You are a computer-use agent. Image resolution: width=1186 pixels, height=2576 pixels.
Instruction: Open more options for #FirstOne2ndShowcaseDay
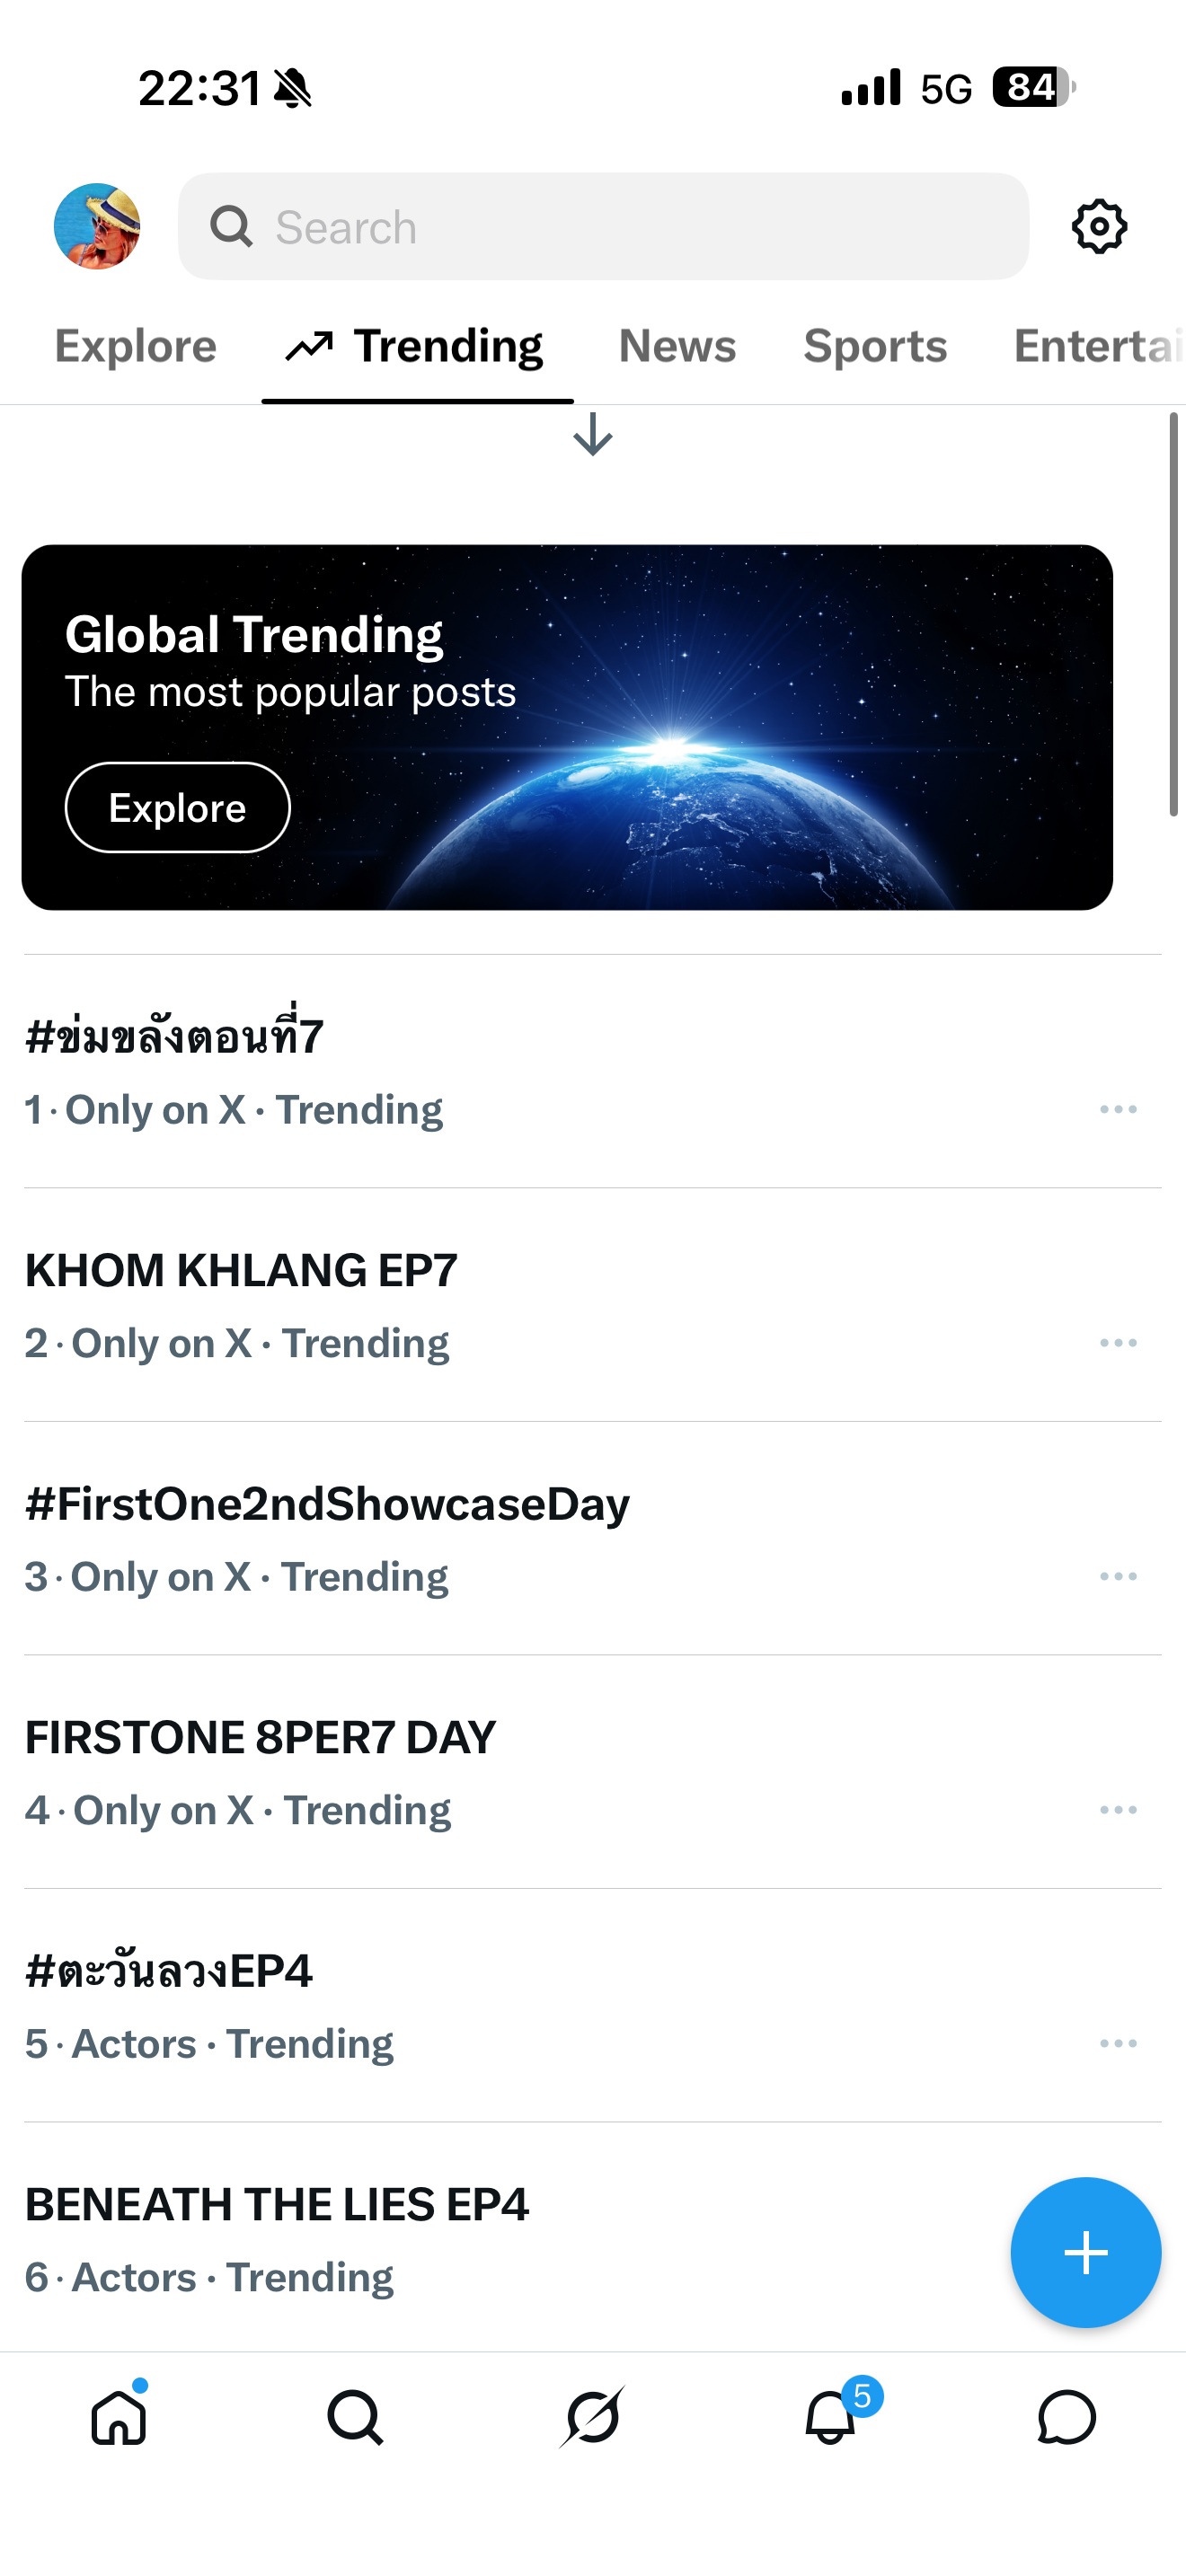[x=1118, y=1576]
